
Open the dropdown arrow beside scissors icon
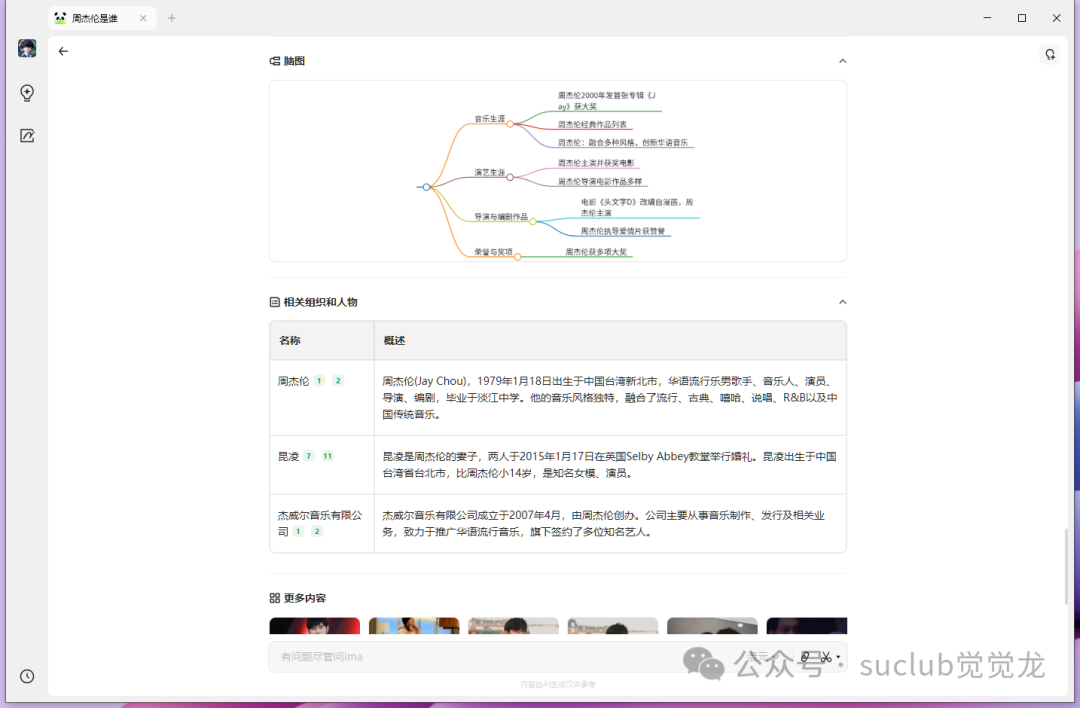pos(838,657)
